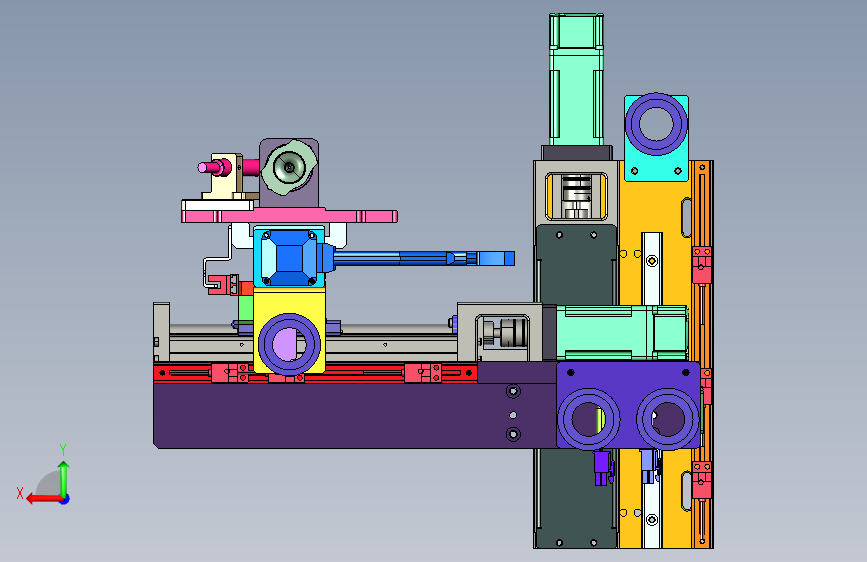Select the small purple connector at the bottom
The width and height of the screenshot is (867, 562).
602,468
